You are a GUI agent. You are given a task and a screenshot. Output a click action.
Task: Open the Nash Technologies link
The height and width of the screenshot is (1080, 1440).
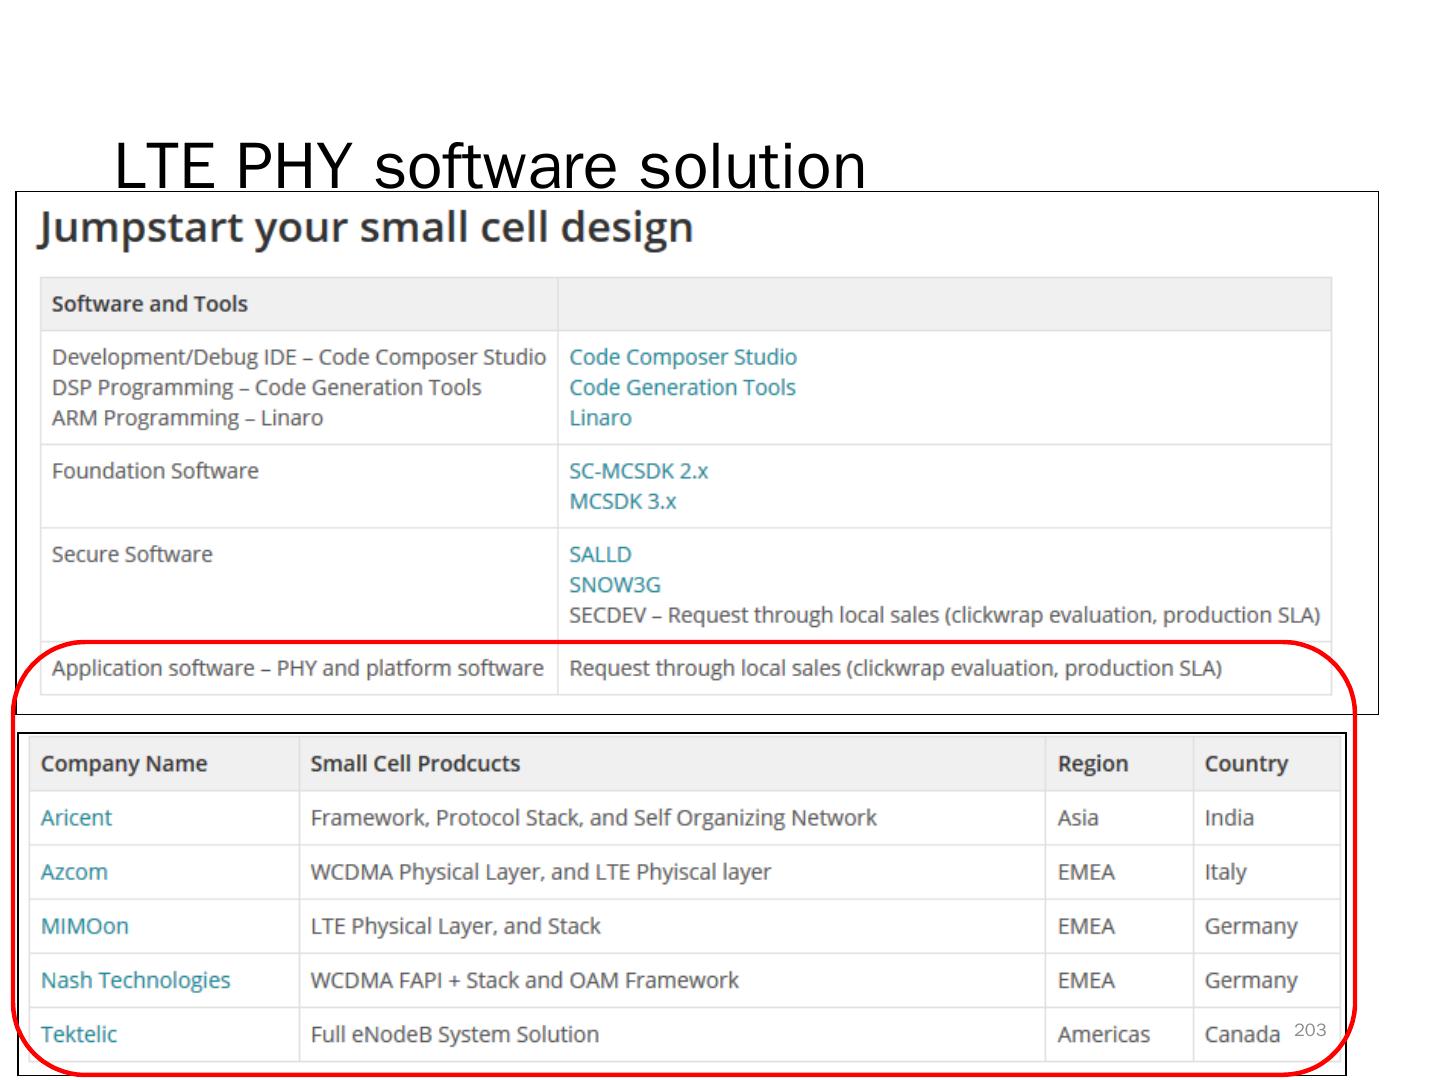tap(135, 980)
